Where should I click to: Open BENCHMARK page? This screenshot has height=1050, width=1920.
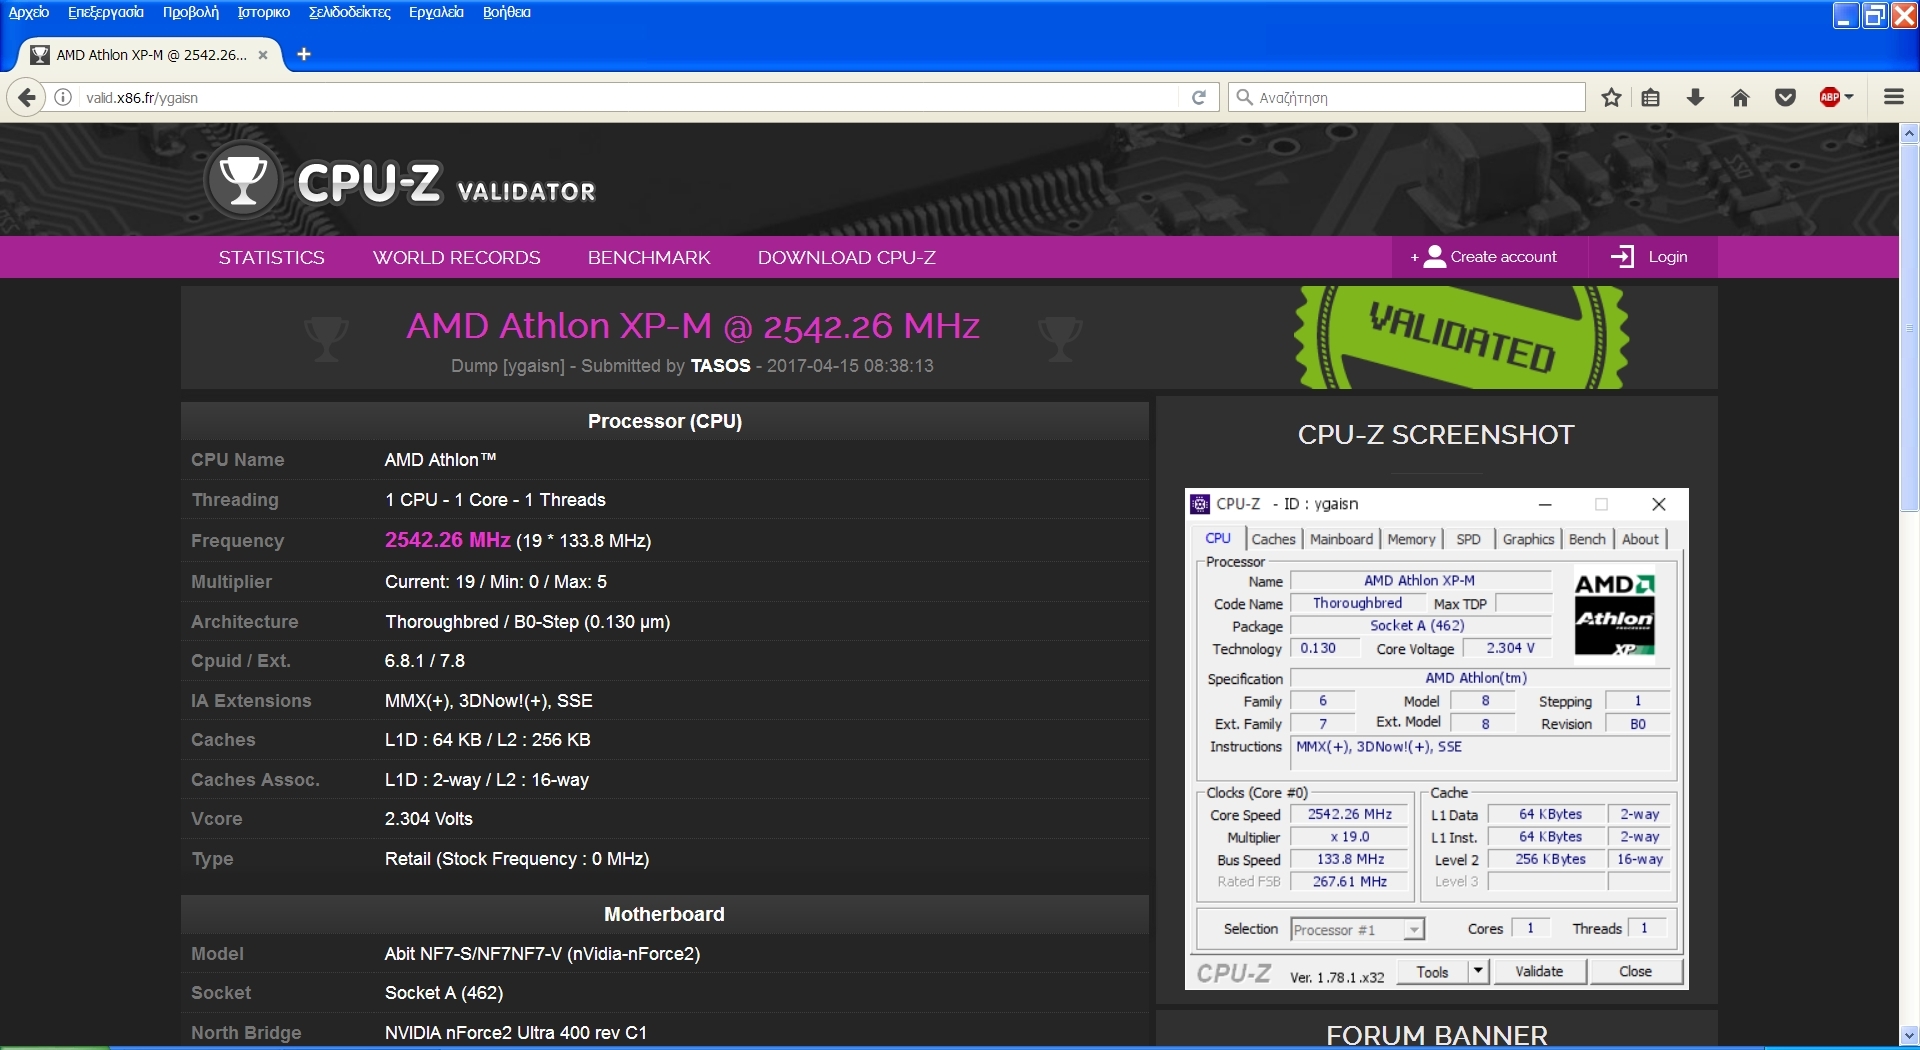649,257
